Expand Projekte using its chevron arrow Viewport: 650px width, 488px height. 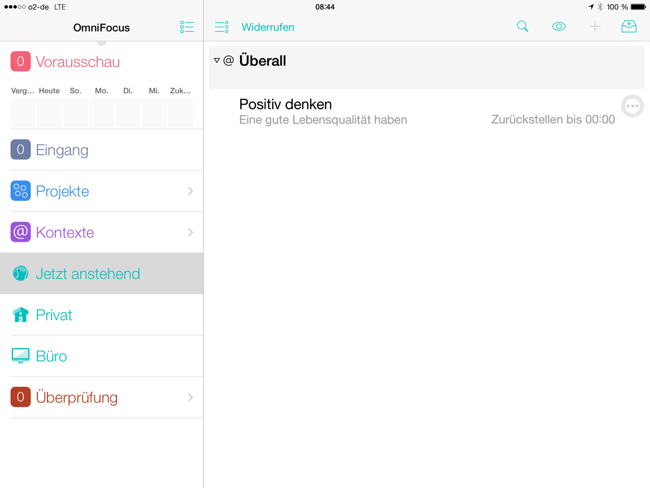(x=190, y=191)
